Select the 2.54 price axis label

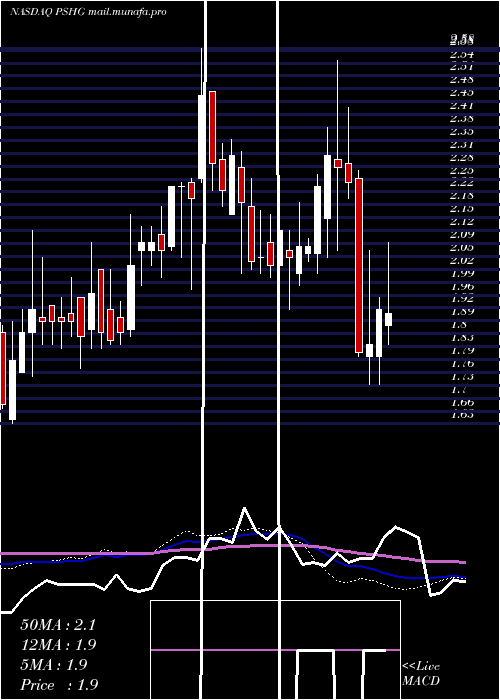coord(462,54)
